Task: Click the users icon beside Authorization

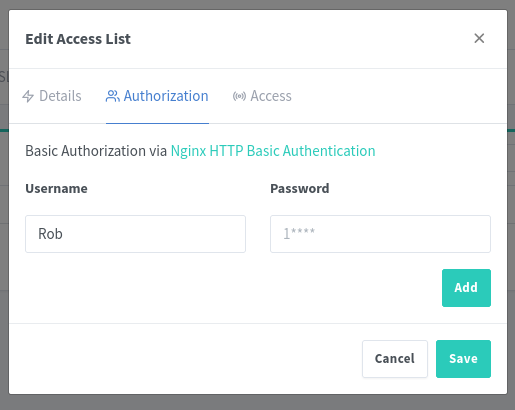Action: click(113, 96)
